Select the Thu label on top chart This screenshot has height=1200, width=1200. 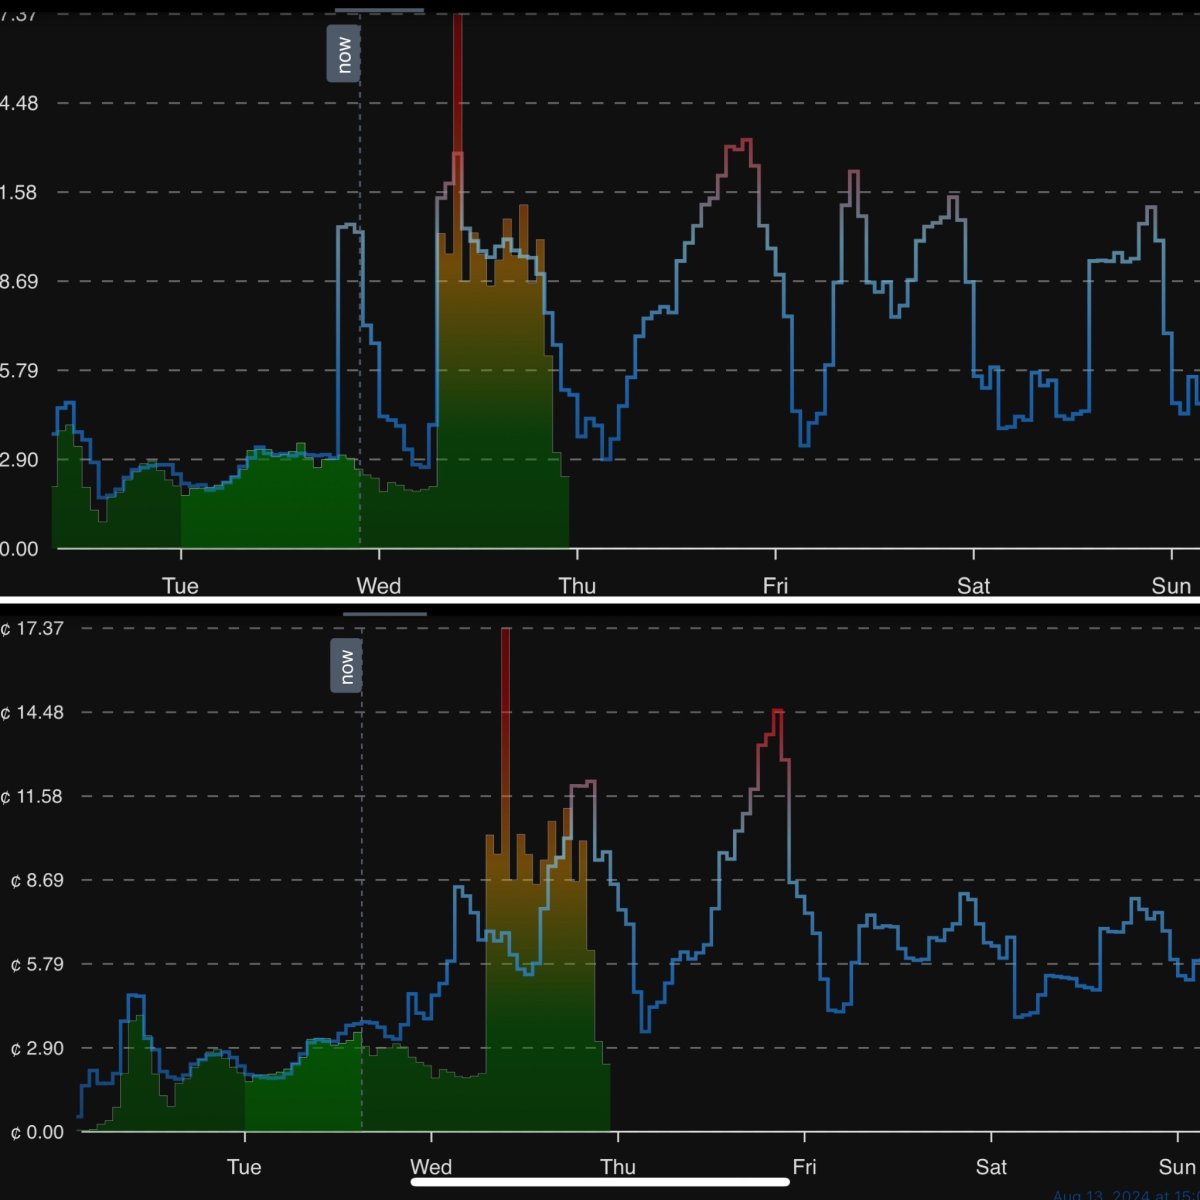577,586
